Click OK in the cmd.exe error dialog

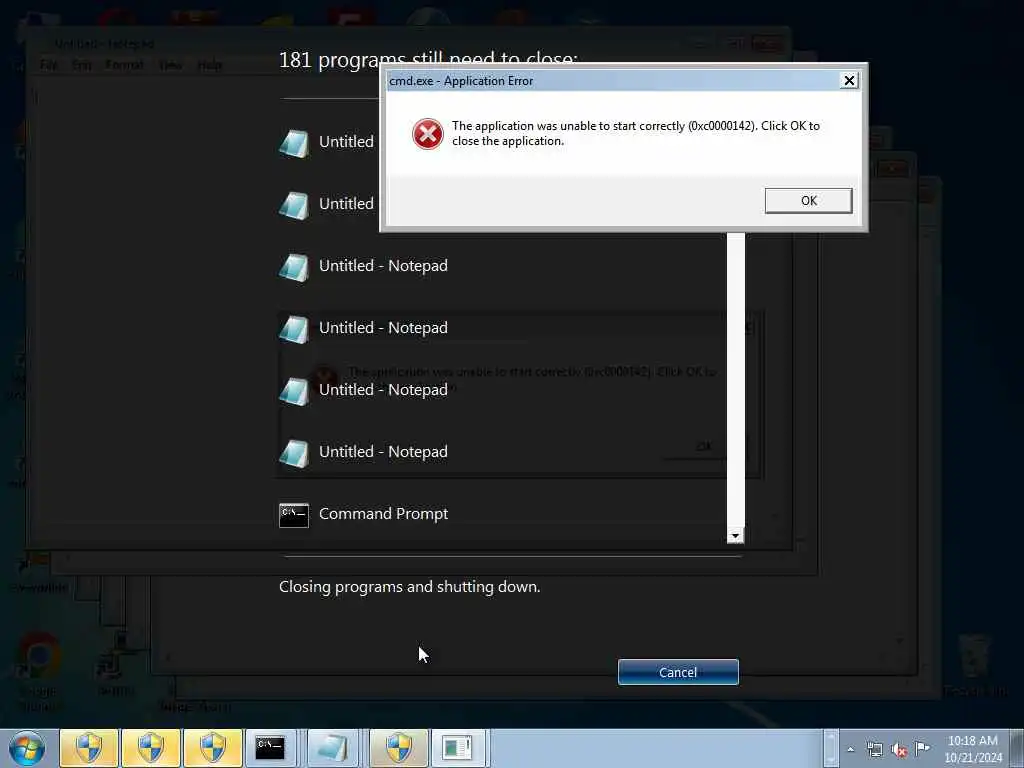click(808, 200)
